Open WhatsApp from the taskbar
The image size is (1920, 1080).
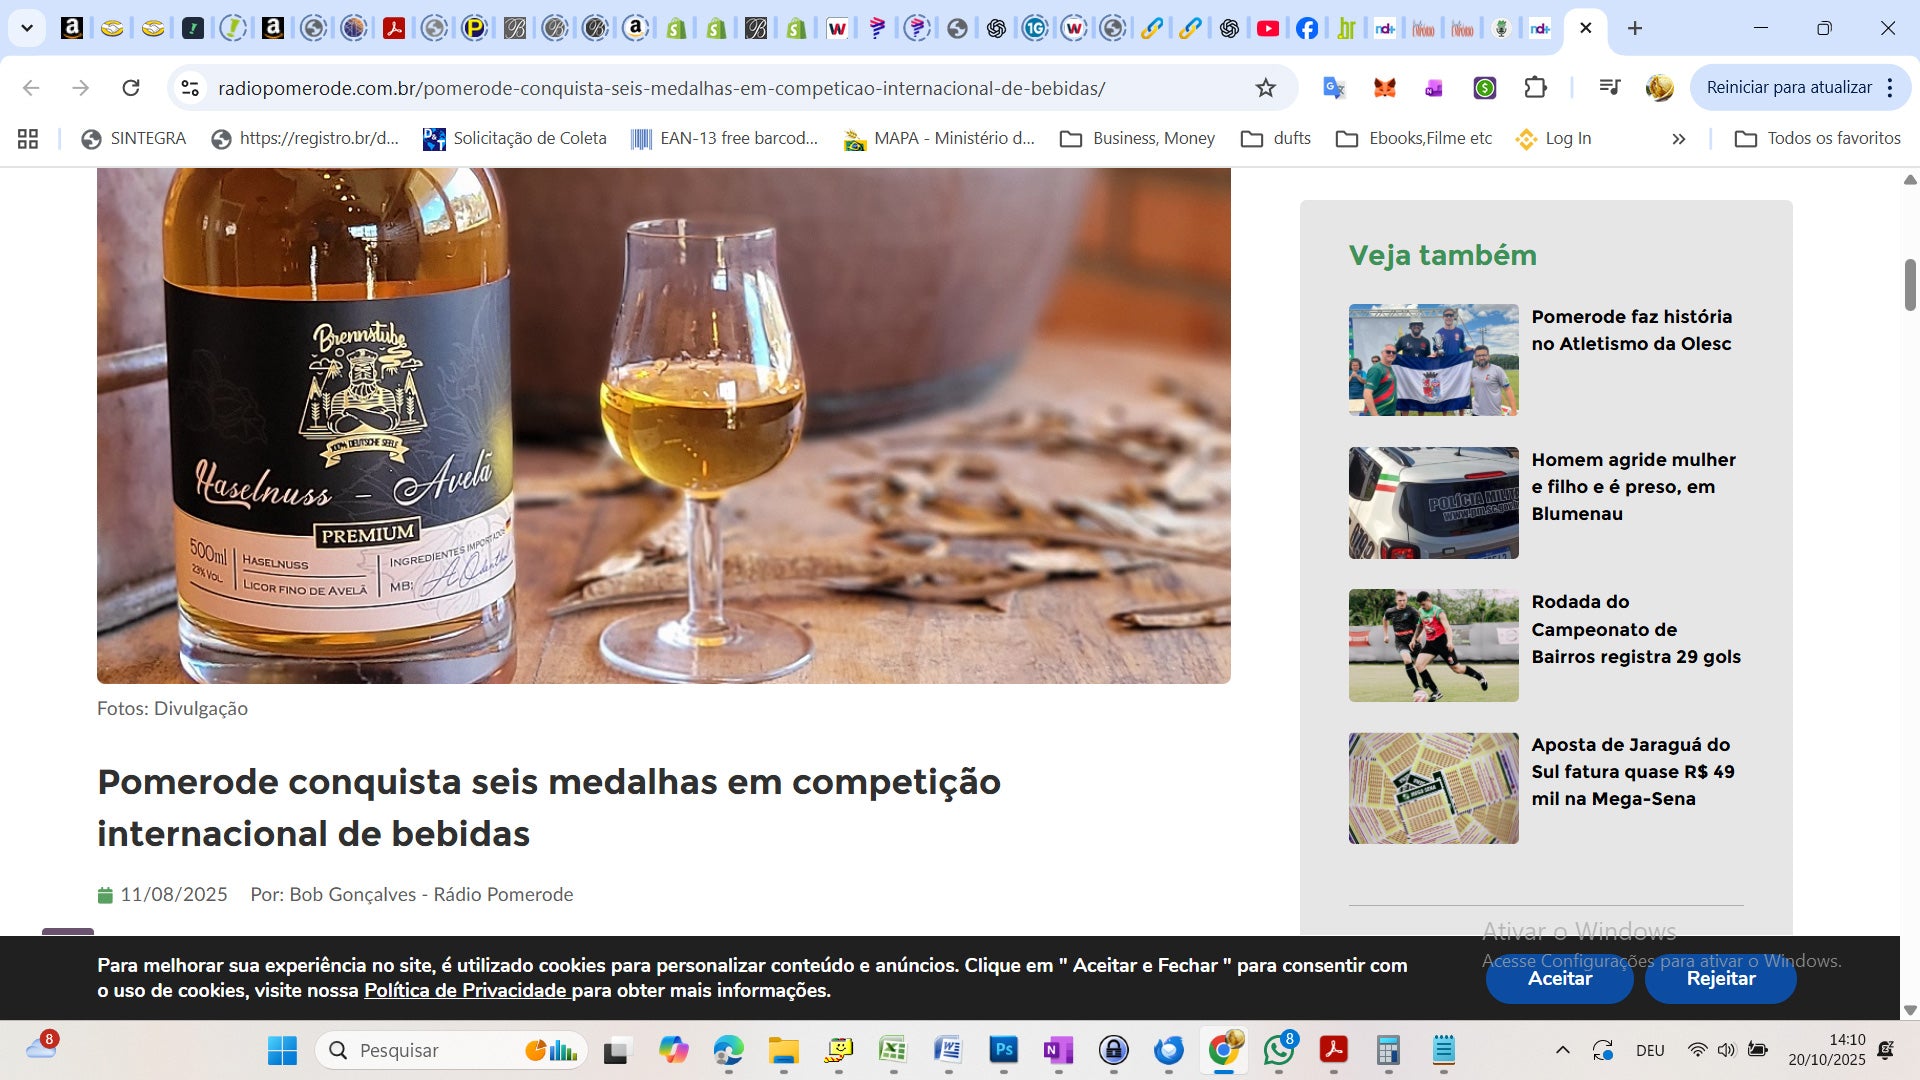[1278, 1050]
